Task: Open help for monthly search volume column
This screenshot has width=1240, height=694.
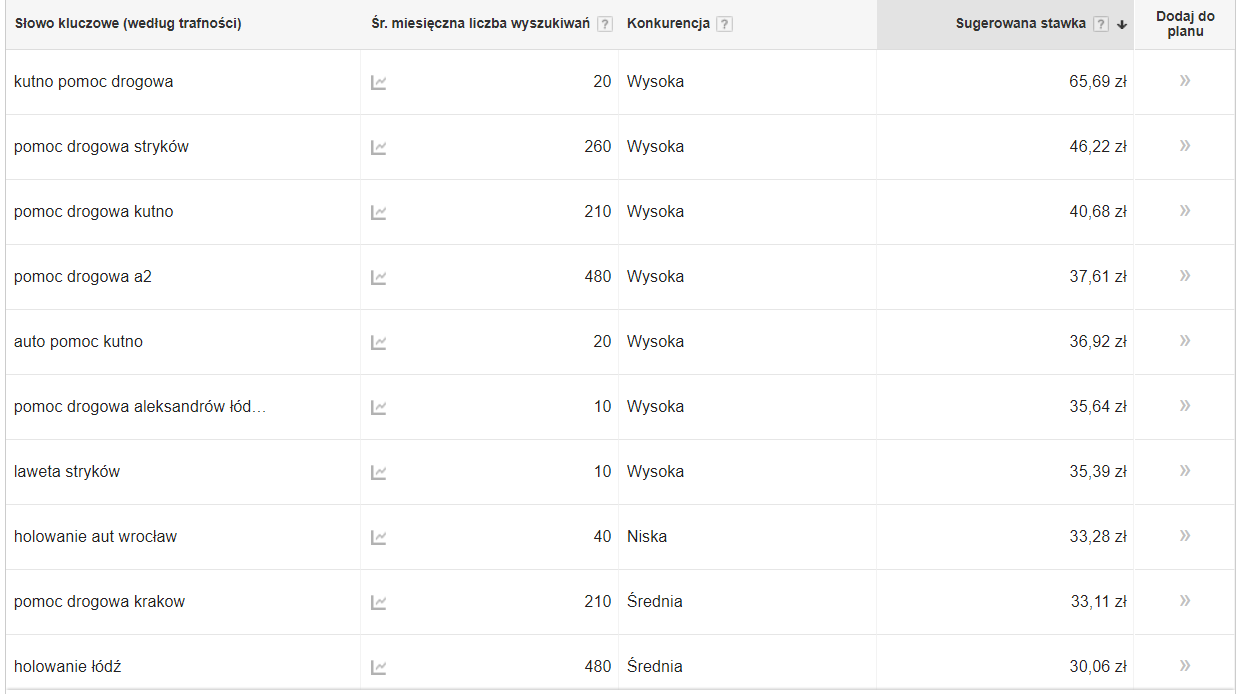Action: pyautogui.click(x=605, y=24)
